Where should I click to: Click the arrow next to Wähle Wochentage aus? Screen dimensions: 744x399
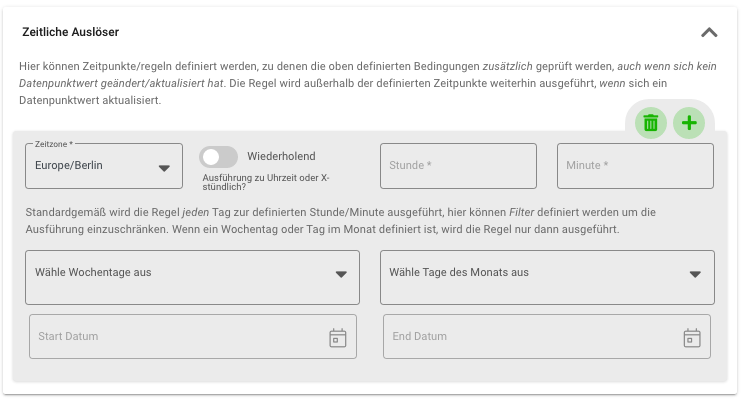point(341,274)
